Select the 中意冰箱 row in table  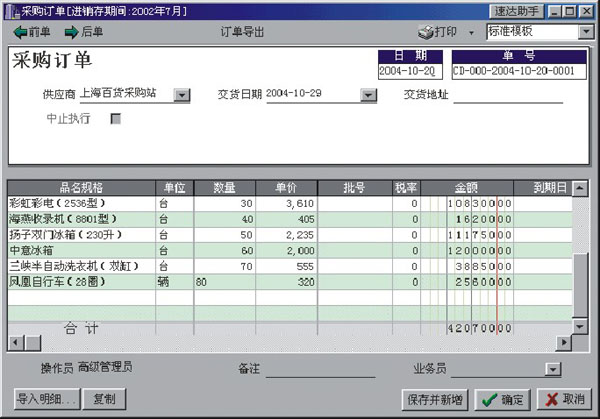[x=80, y=250]
